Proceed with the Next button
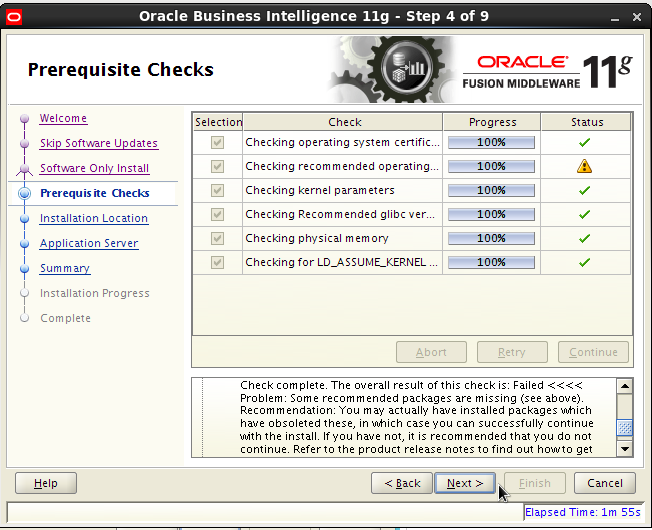The height and width of the screenshot is (530, 652). pos(465,483)
